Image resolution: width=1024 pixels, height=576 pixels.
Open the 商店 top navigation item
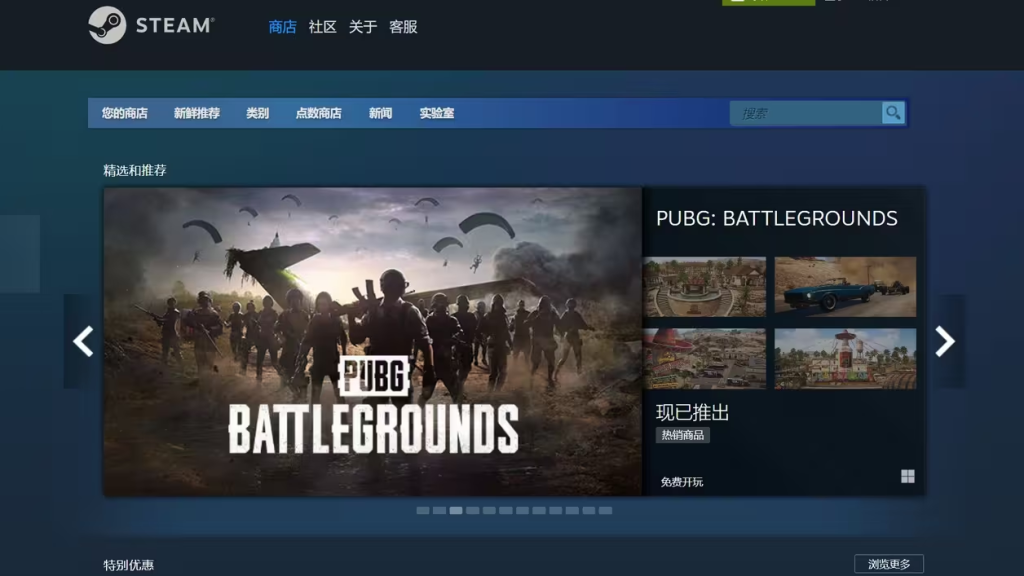point(282,27)
